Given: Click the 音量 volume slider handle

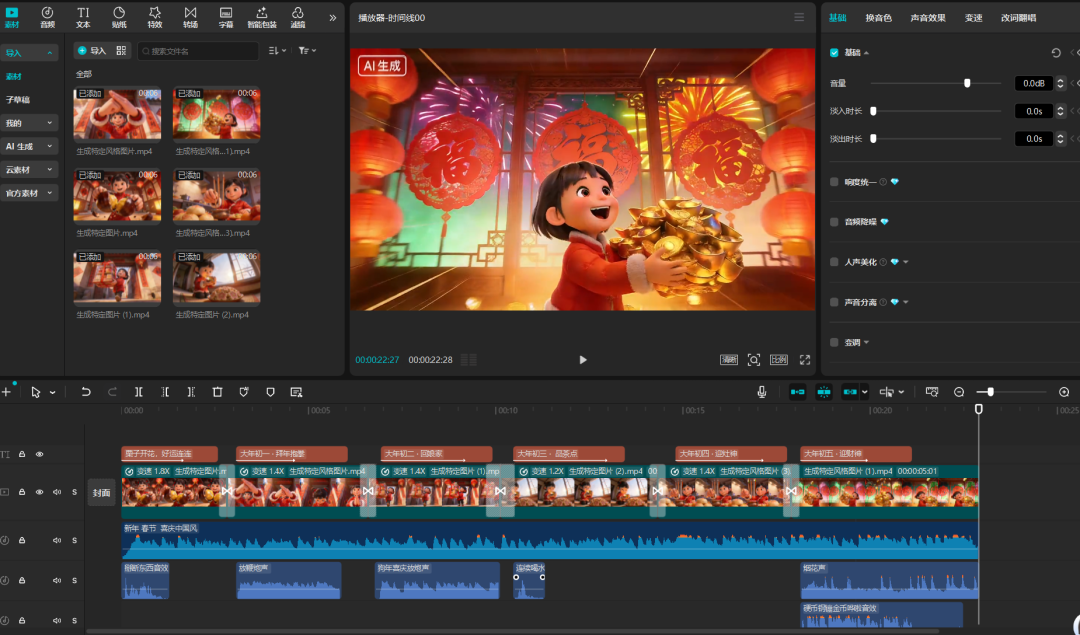Looking at the screenshot, I should (x=967, y=84).
